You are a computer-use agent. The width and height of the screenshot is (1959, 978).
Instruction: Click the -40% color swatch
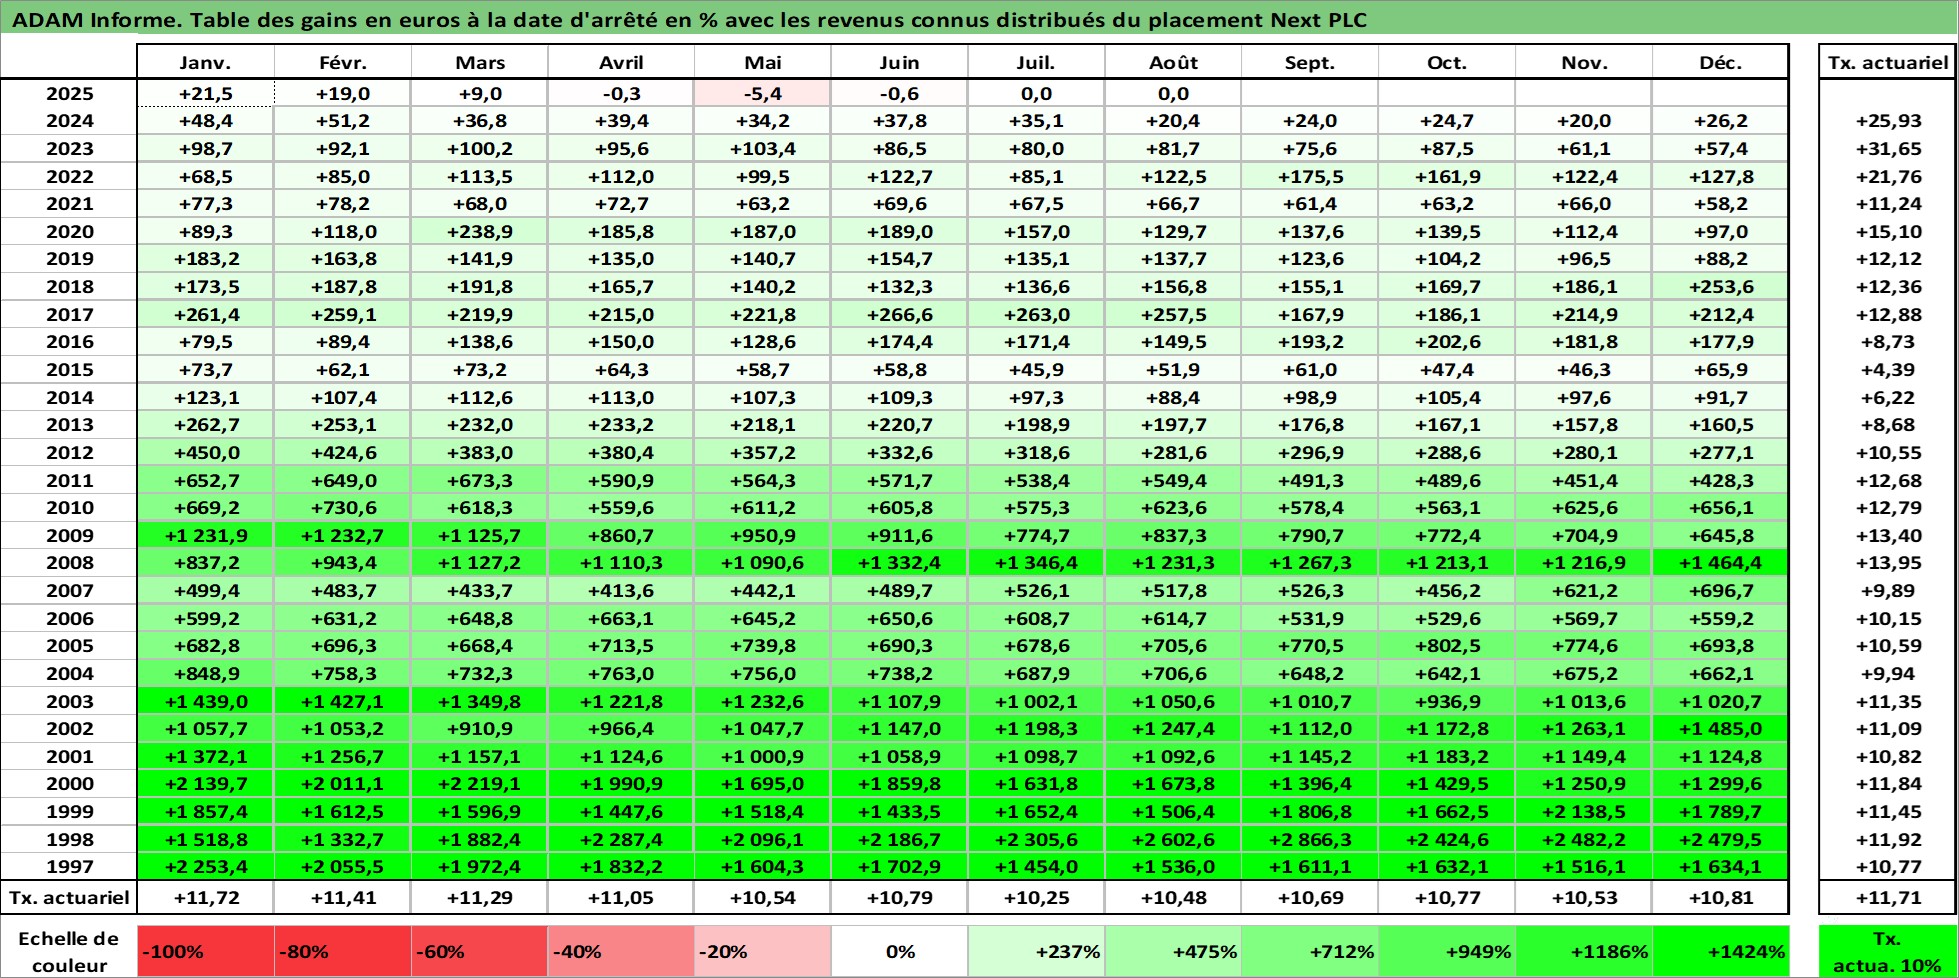pyautogui.click(x=621, y=952)
